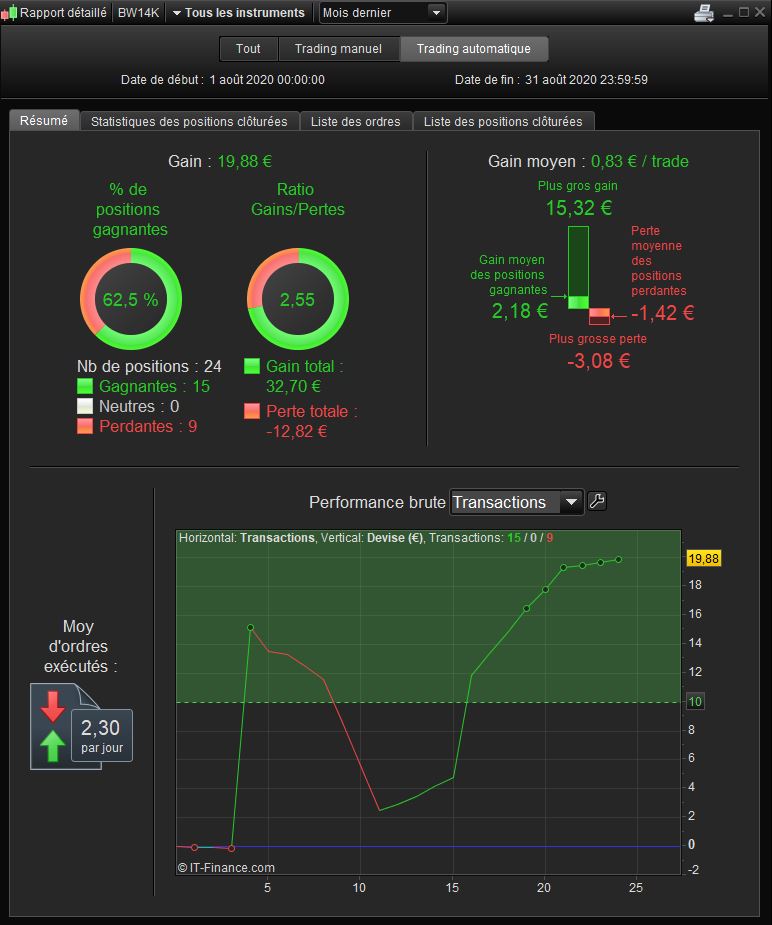Screen dimensions: 772x925
Task: Open the Transactions performance dropdown
Action: [x=517, y=502]
